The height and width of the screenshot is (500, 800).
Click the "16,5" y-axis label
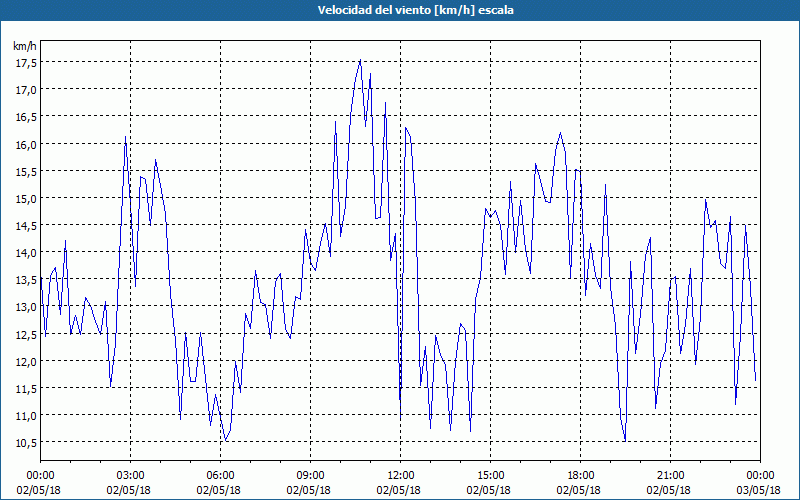point(26,117)
